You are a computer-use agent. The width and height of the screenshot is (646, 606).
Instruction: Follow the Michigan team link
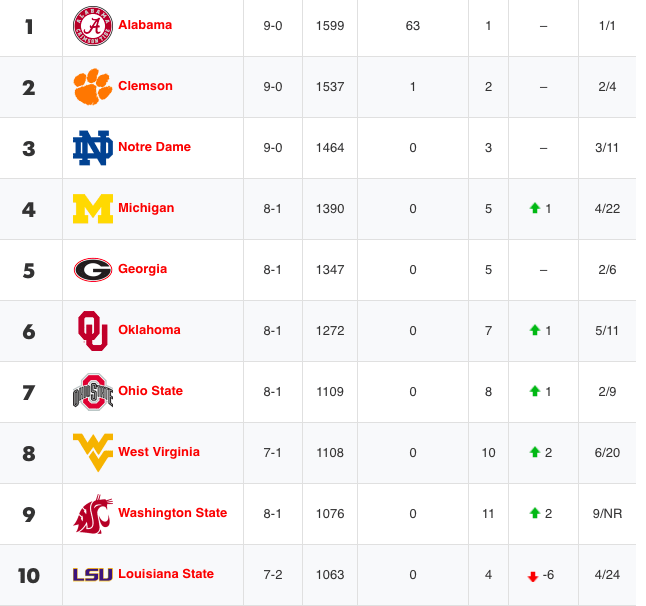[x=146, y=208]
